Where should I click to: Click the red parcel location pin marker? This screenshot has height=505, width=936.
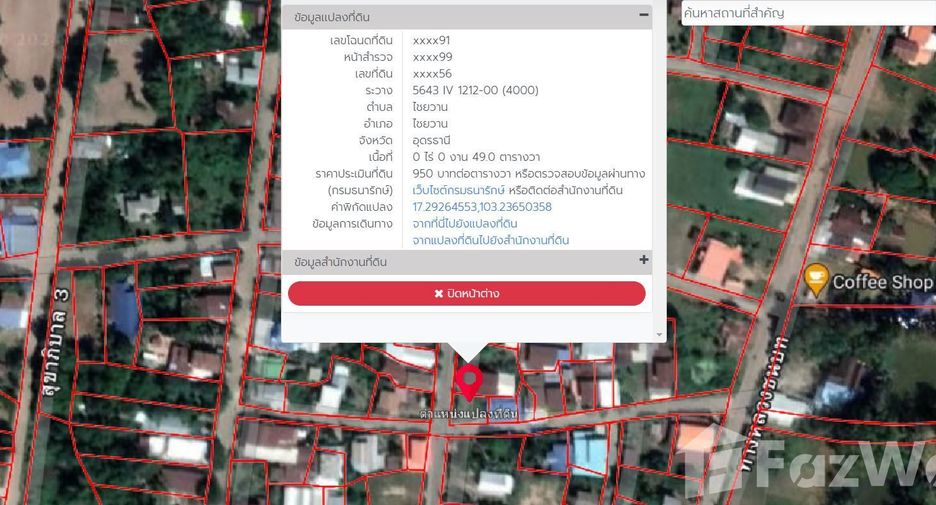point(469,383)
